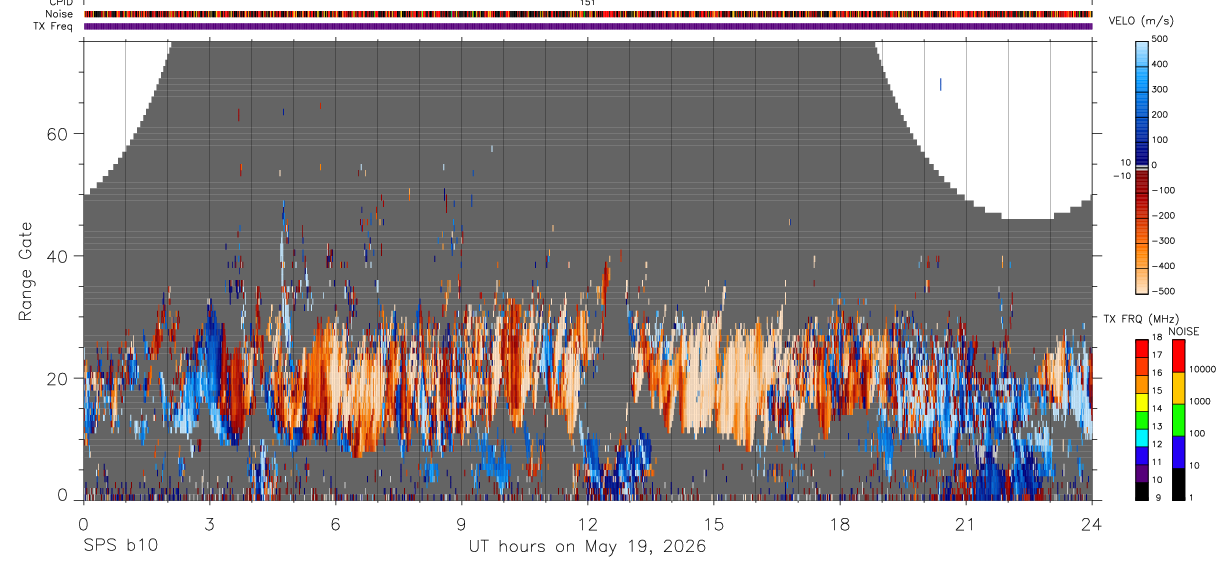Pick the red segment of TX FRQ color bar

1142,346
